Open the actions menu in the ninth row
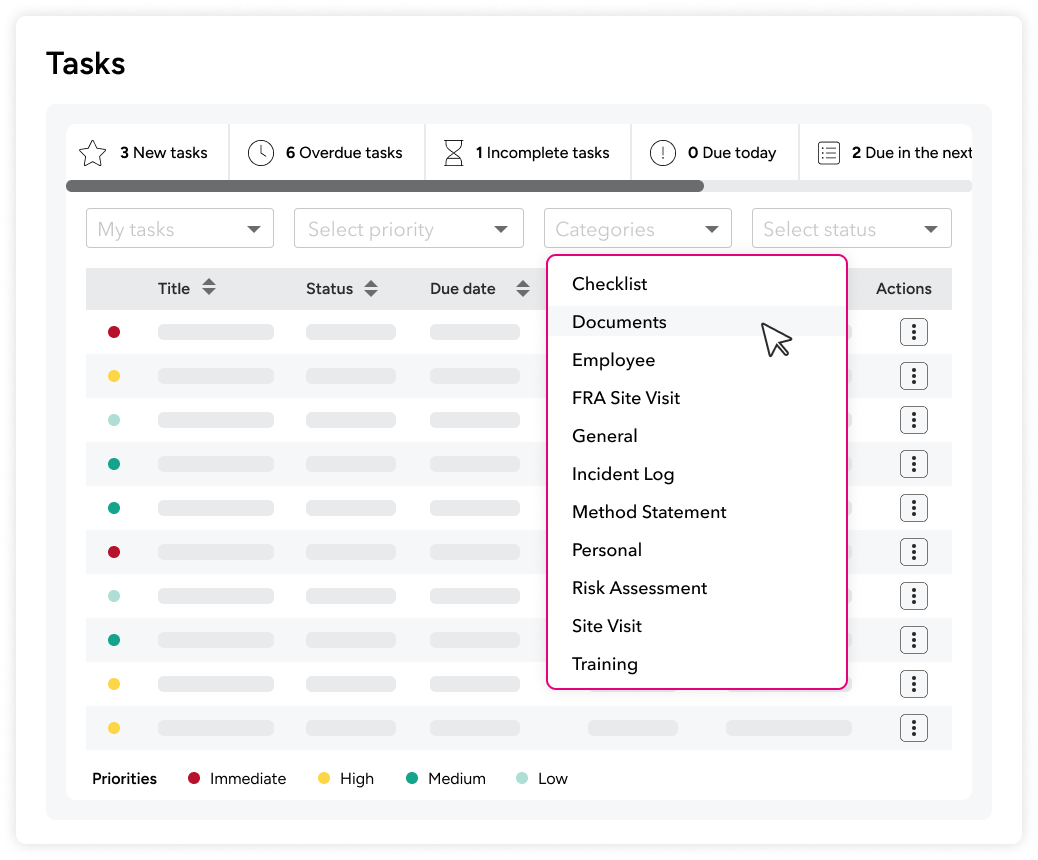The image size is (1038, 860). pyautogui.click(x=914, y=684)
